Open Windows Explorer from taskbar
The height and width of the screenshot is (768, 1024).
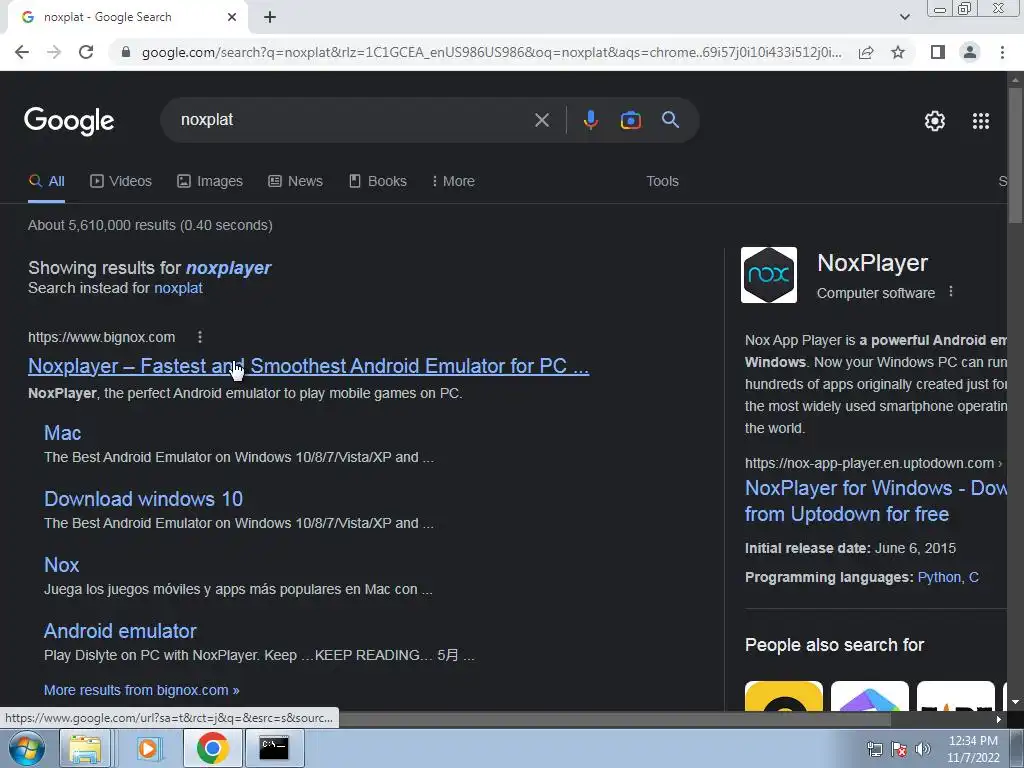[x=86, y=748]
